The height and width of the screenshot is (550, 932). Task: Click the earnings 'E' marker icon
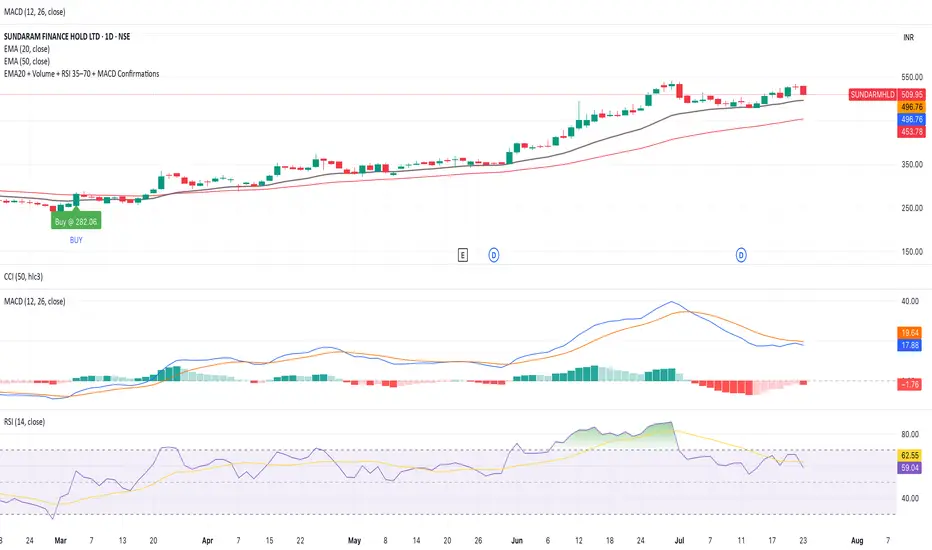(x=462, y=255)
